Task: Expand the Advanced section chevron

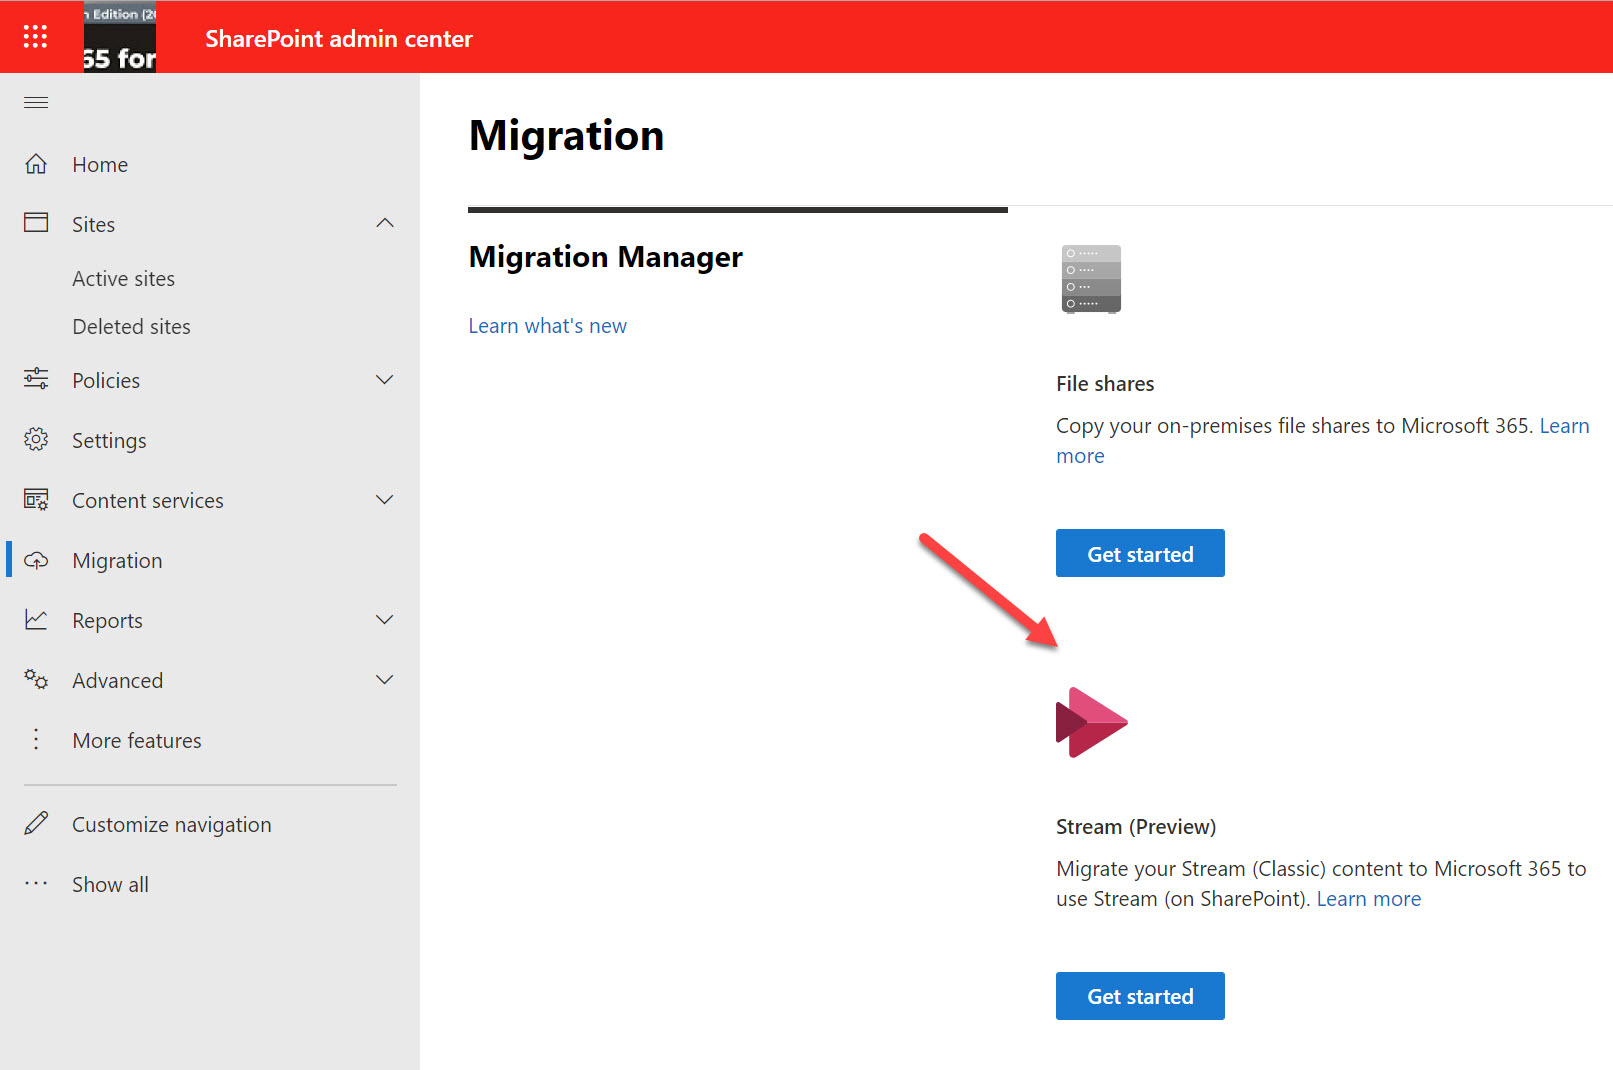Action: (385, 680)
